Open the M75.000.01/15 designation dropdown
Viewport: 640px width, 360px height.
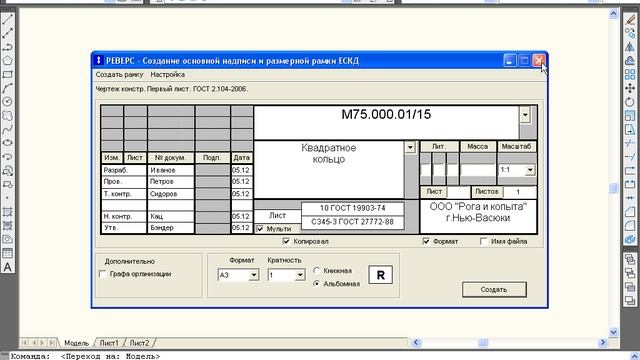(x=525, y=115)
